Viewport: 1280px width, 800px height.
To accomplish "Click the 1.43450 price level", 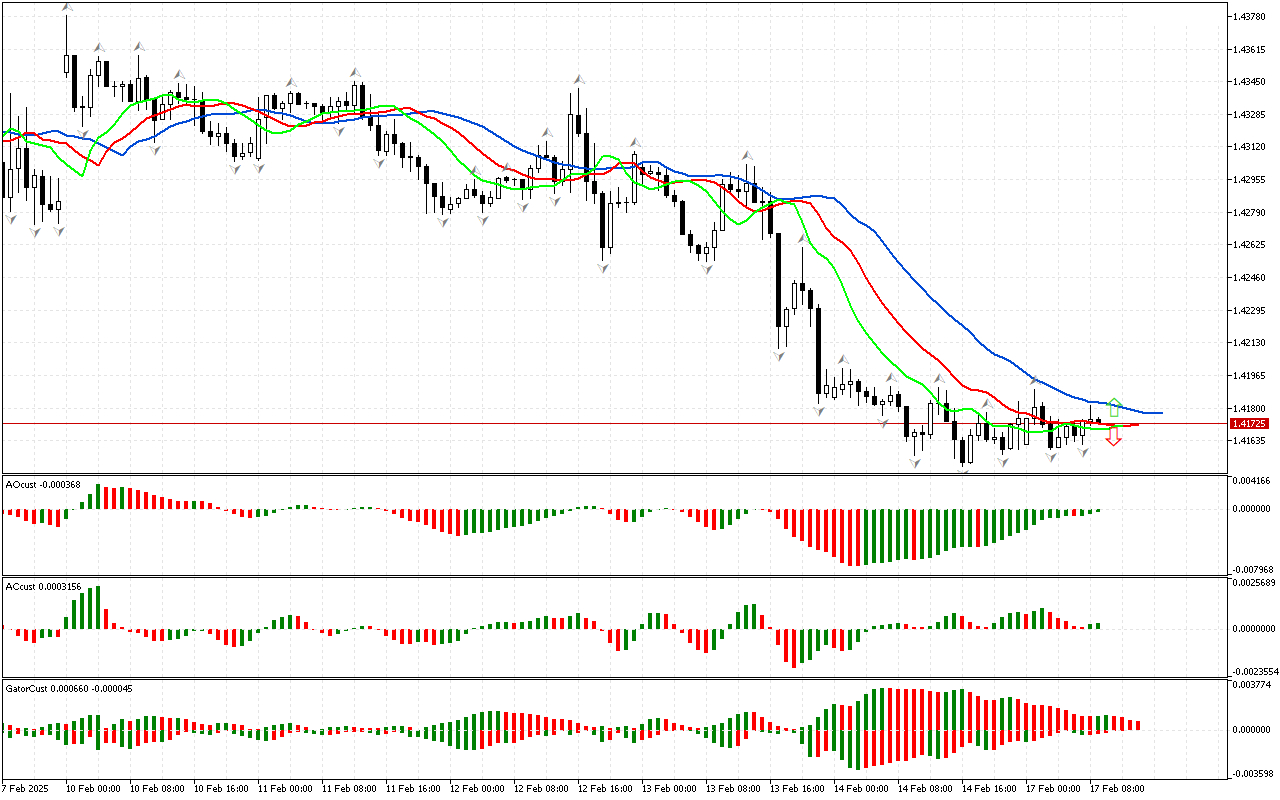I will point(1251,82).
